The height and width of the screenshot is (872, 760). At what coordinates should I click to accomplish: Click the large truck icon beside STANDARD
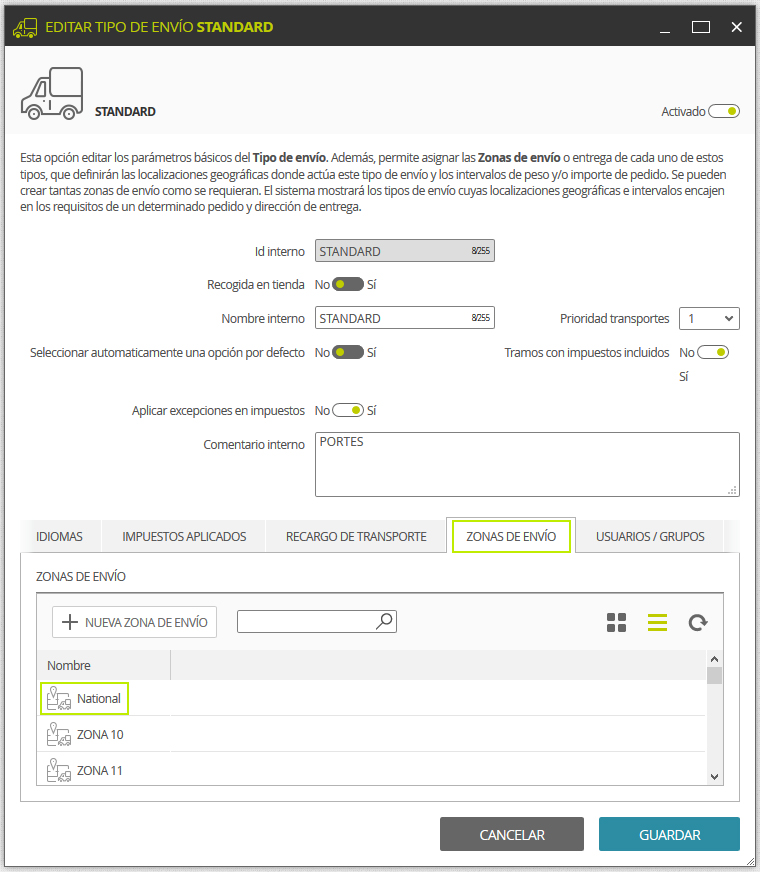point(52,93)
